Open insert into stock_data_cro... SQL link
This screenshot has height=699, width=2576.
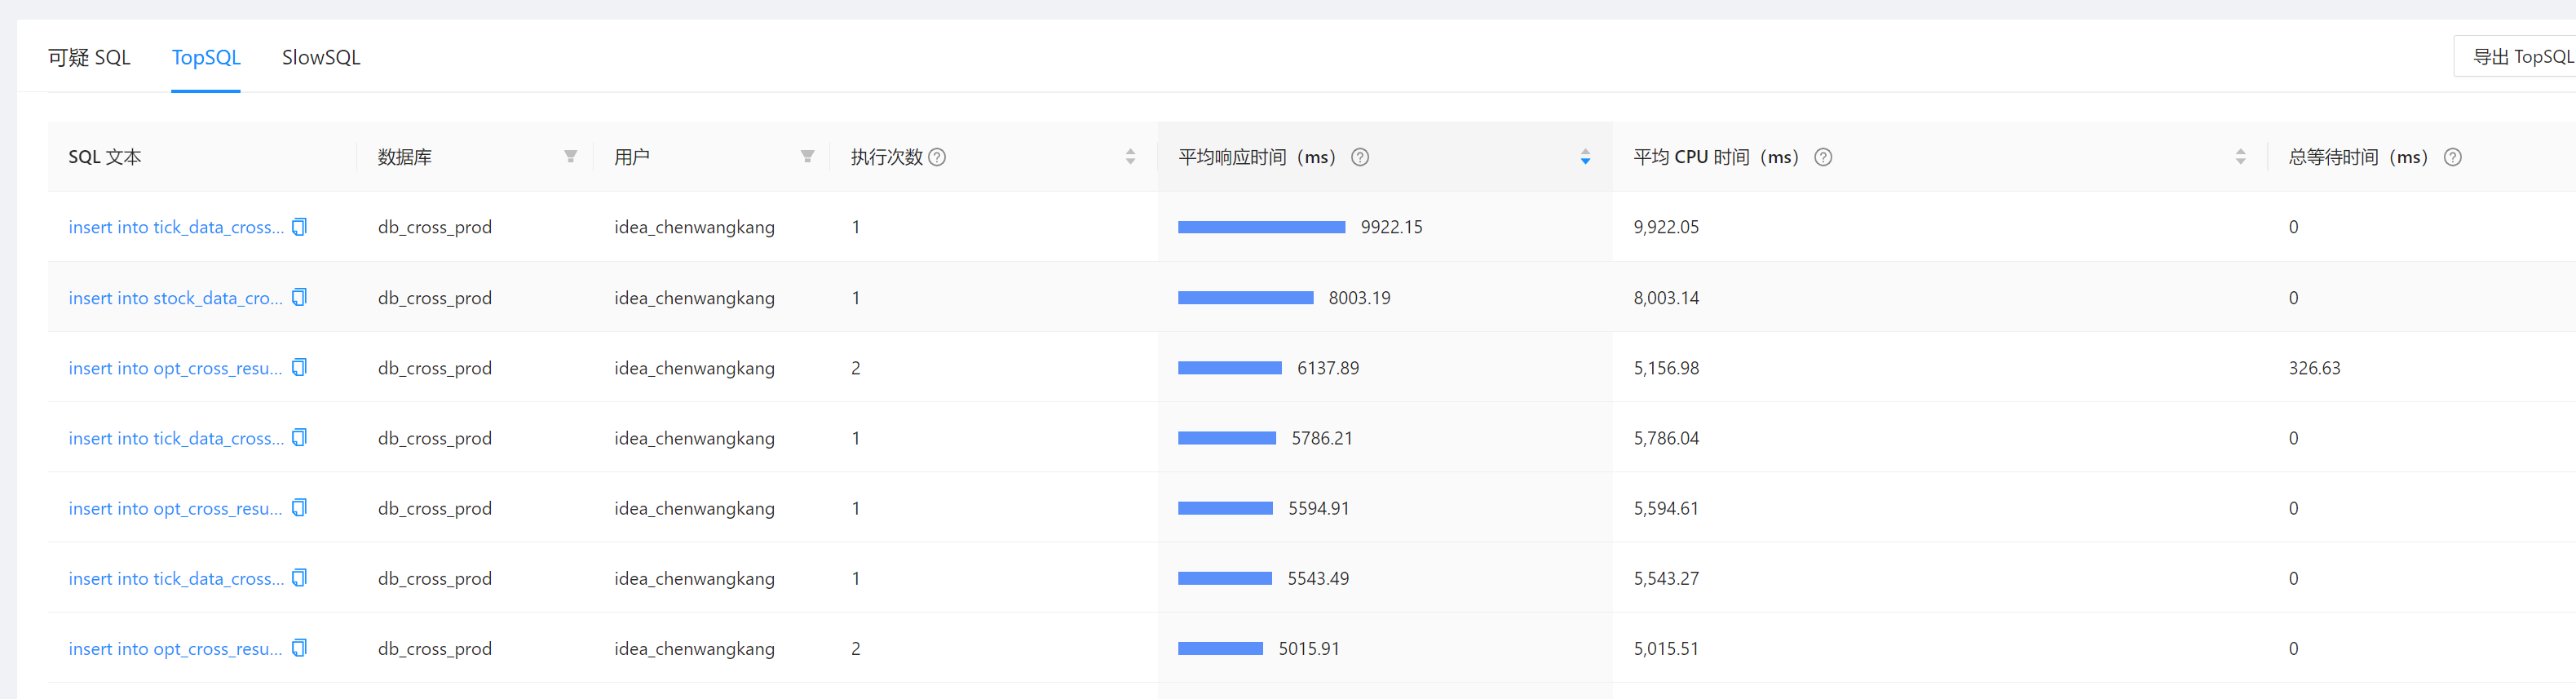click(x=176, y=298)
